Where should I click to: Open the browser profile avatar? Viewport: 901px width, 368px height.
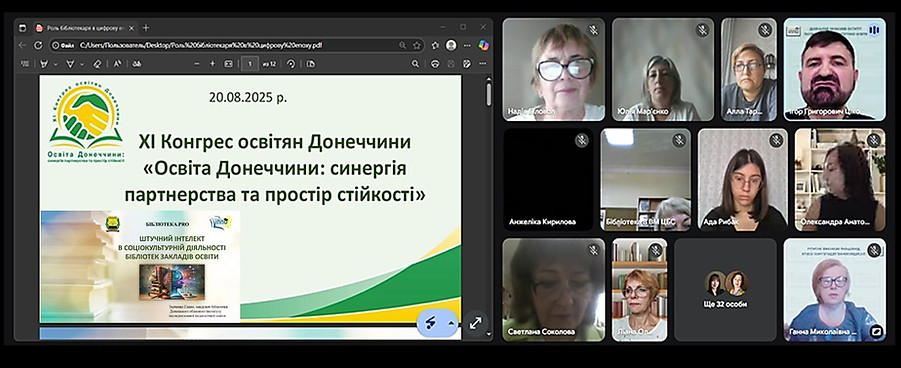451,45
